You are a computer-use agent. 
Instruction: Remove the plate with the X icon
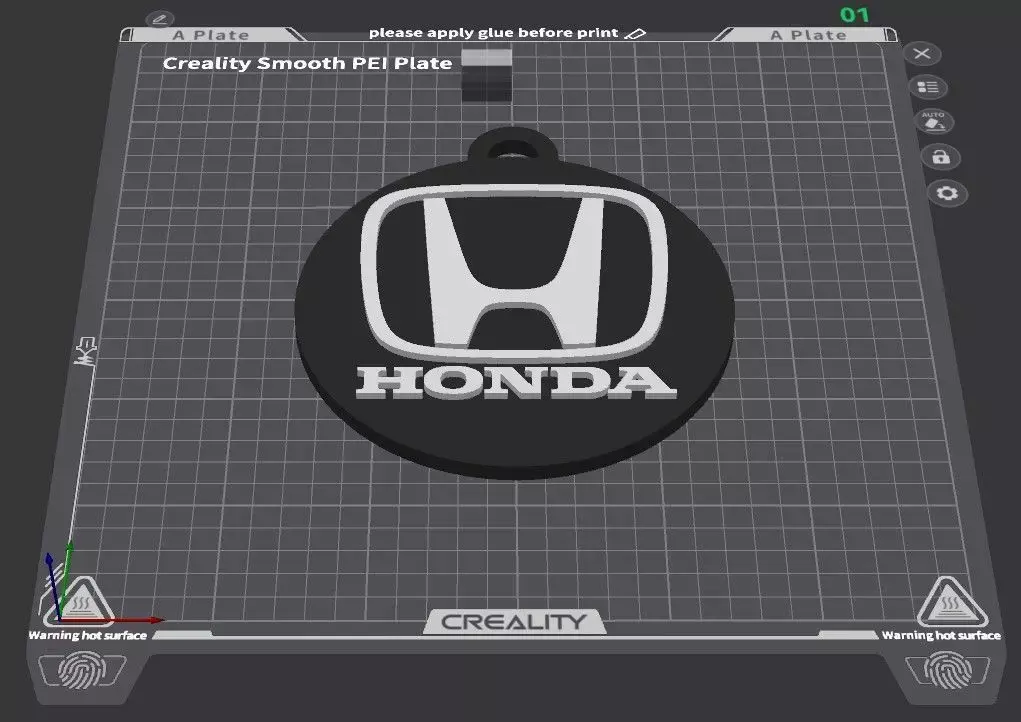[922, 53]
